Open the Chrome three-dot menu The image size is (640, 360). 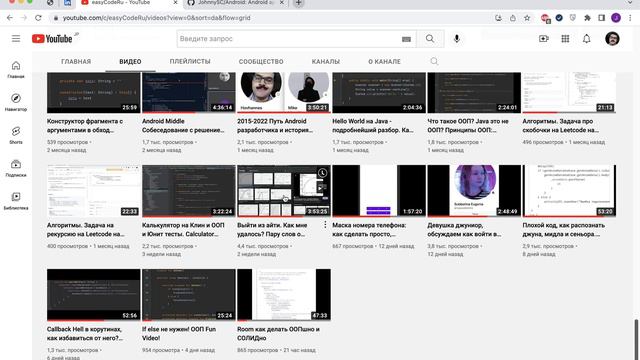click(x=631, y=18)
